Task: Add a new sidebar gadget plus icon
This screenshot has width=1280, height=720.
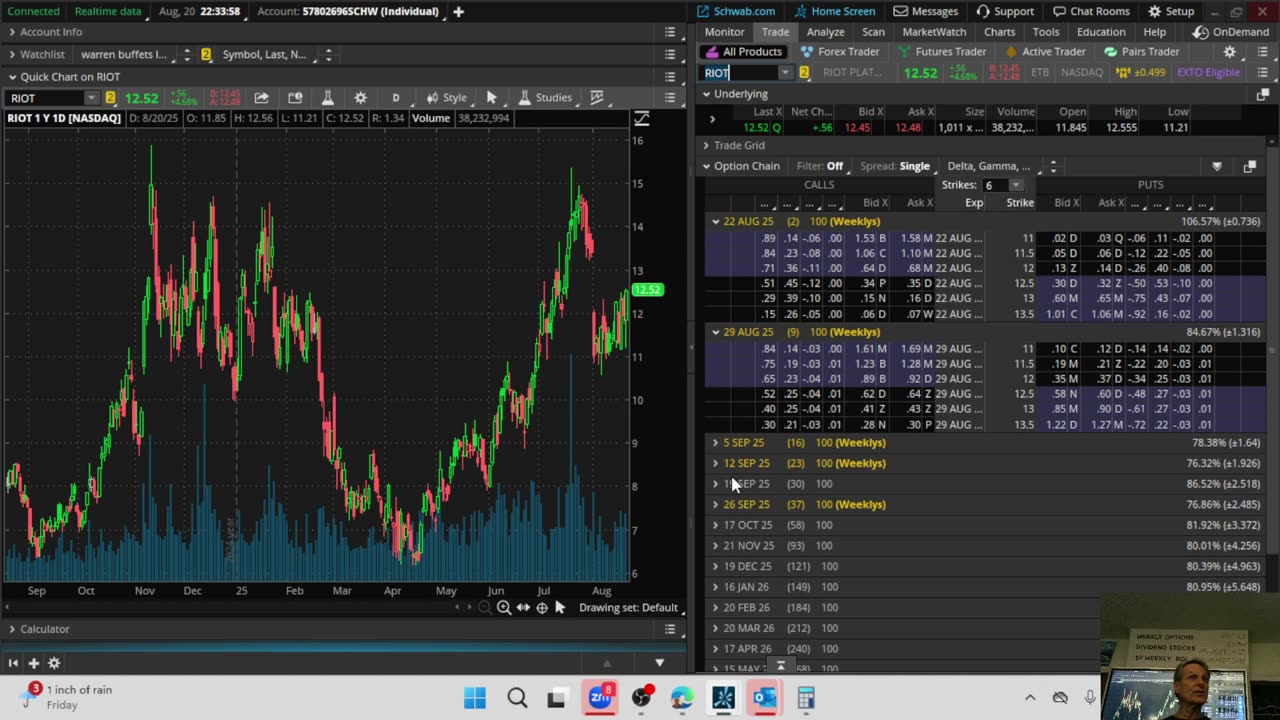Action: pos(33,663)
